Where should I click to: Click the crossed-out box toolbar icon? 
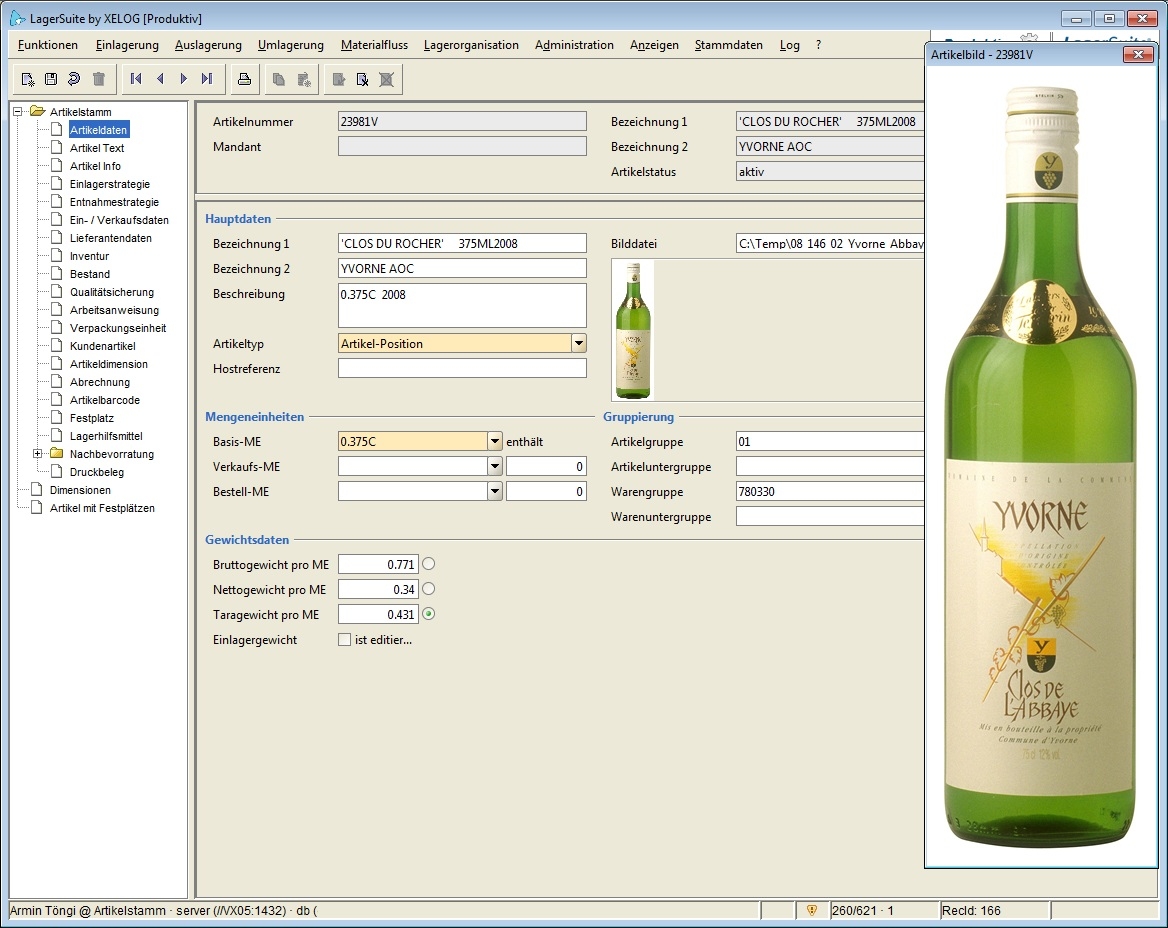pyautogui.click(x=387, y=79)
